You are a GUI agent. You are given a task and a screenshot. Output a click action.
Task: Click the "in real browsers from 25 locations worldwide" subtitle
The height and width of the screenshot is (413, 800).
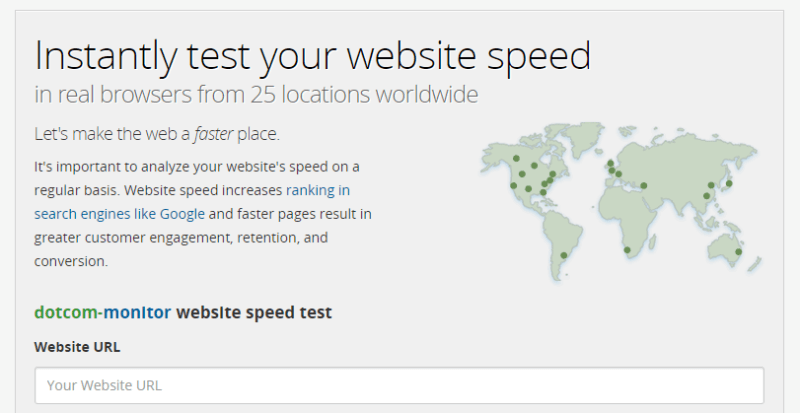coord(256,95)
